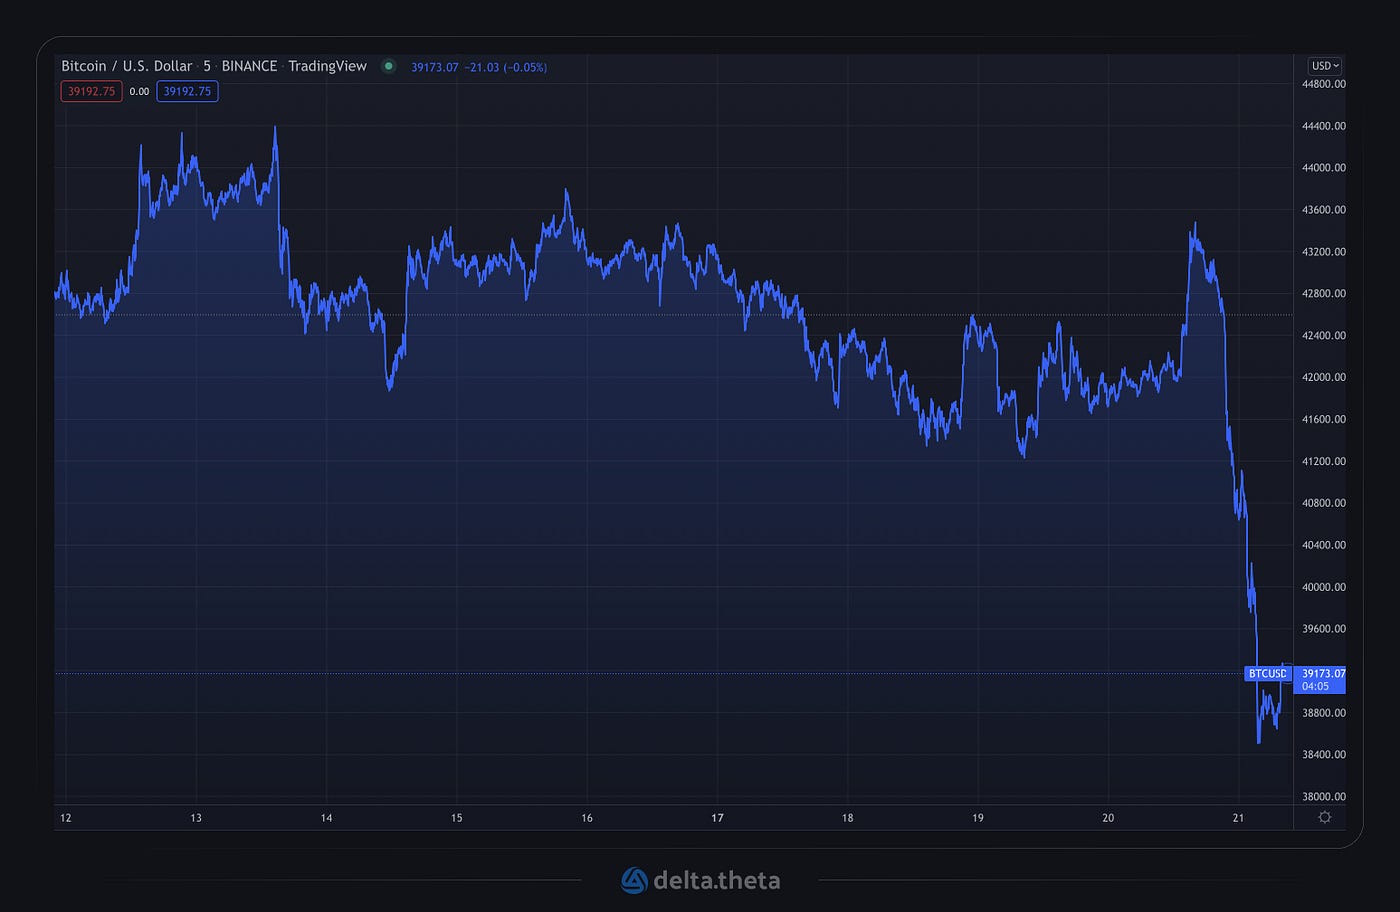Click the delta.theta logo icon
Screen dimensions: 1400x912
(634, 880)
